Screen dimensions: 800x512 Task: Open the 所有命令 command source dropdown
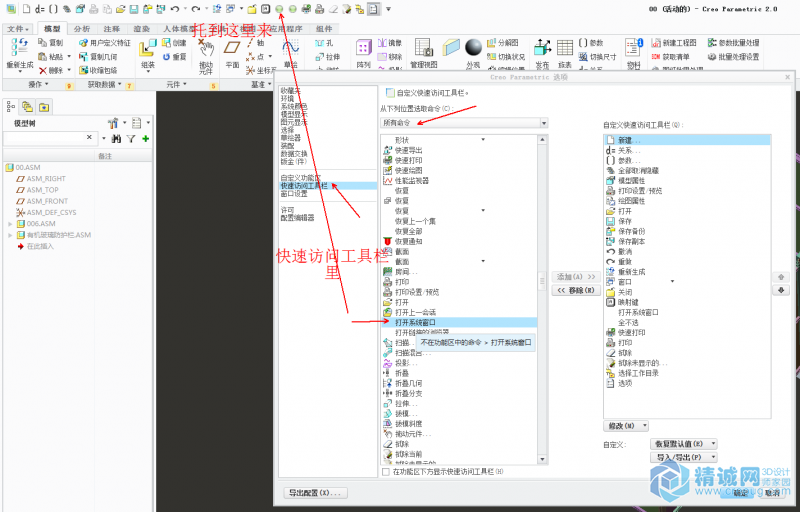pyautogui.click(x=464, y=123)
